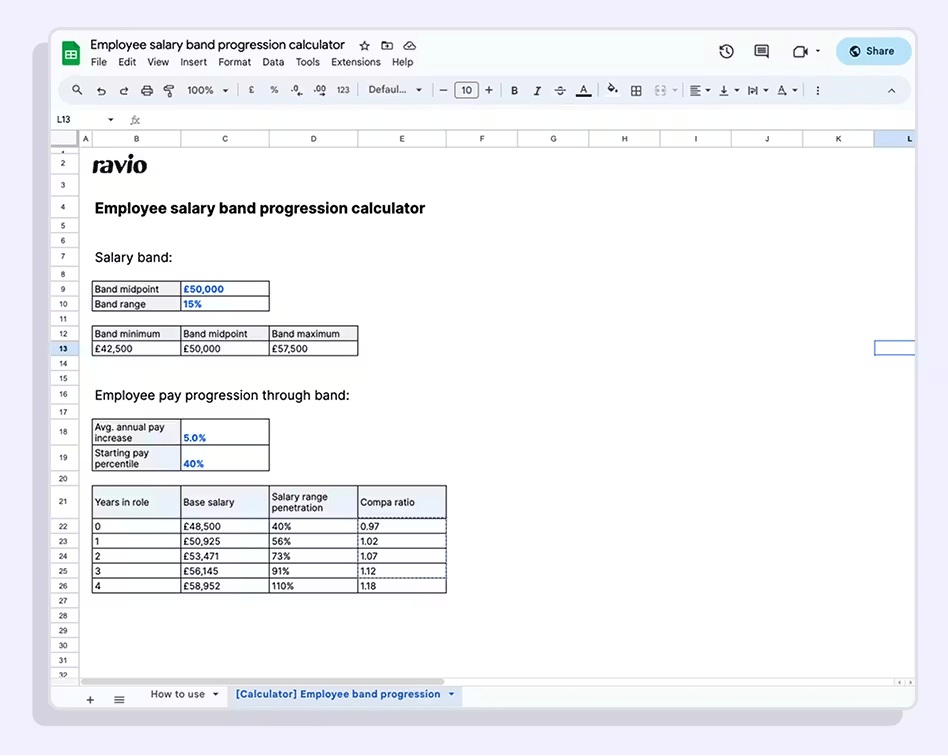Select the paint format roller tool
Viewport: 948px width, 756px height.
169,90
